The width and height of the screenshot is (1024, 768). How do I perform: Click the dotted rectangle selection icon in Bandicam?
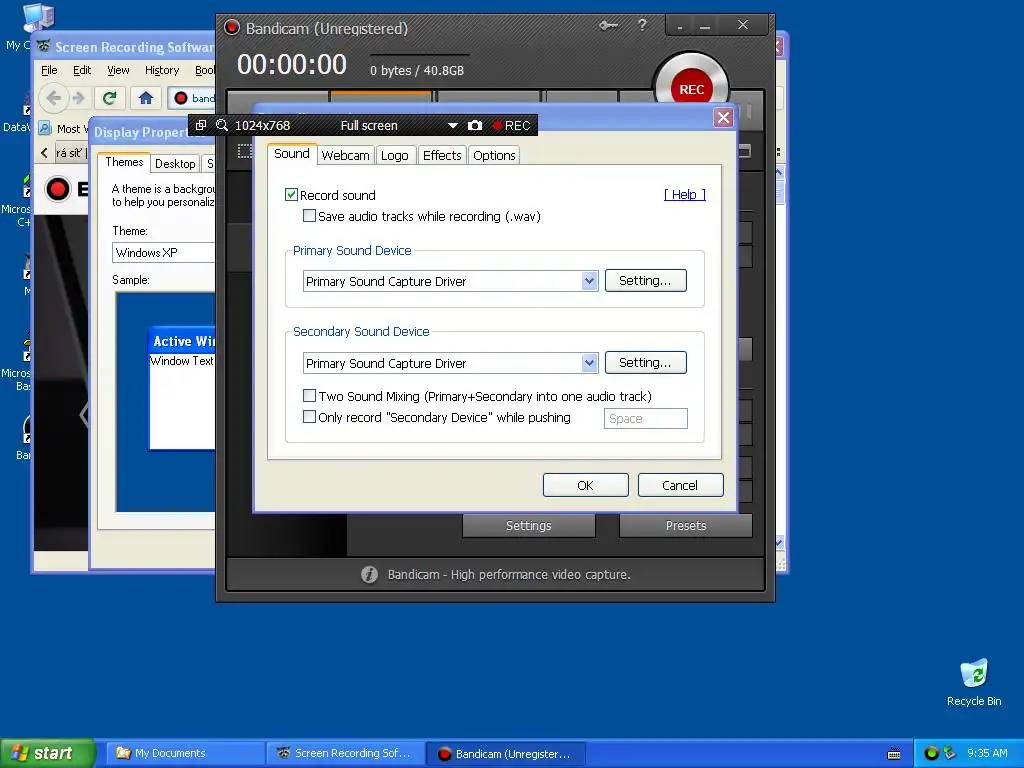coord(244,152)
